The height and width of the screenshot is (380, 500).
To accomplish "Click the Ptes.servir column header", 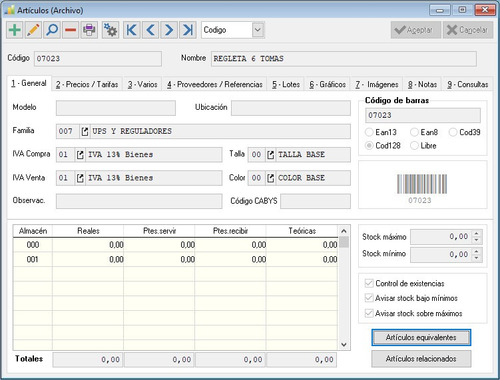I will click(159, 231).
